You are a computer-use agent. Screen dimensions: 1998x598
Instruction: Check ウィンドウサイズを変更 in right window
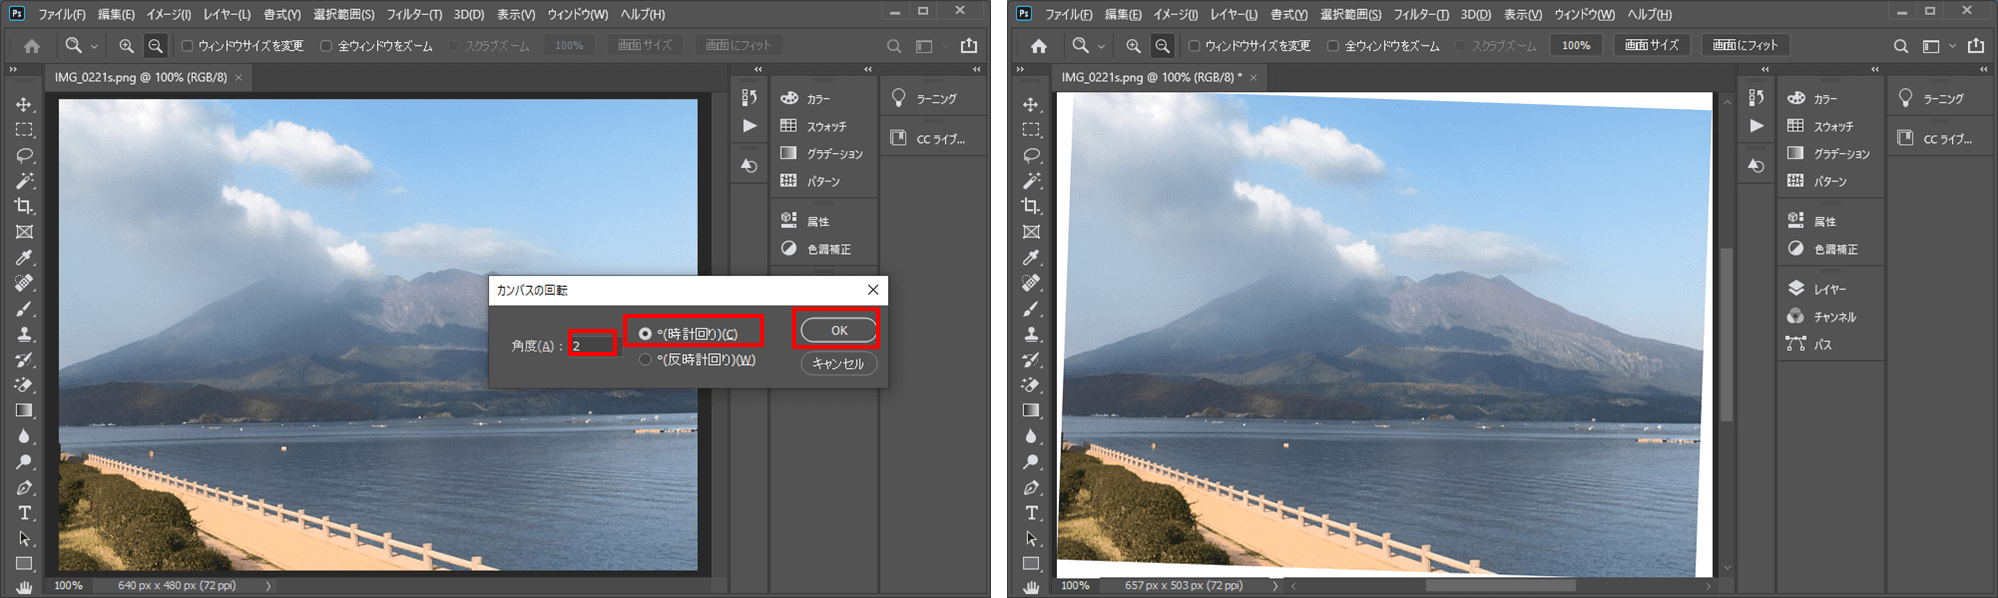coord(1194,46)
